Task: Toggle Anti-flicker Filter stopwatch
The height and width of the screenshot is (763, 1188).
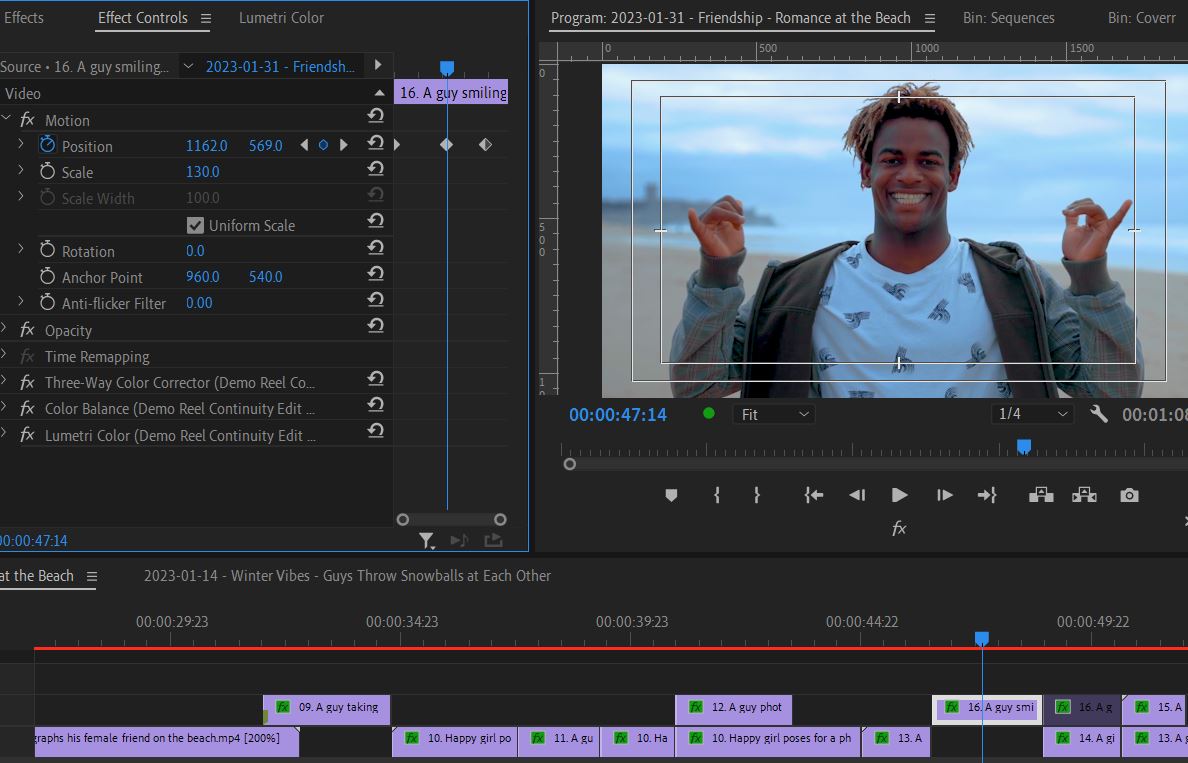Action: point(48,302)
